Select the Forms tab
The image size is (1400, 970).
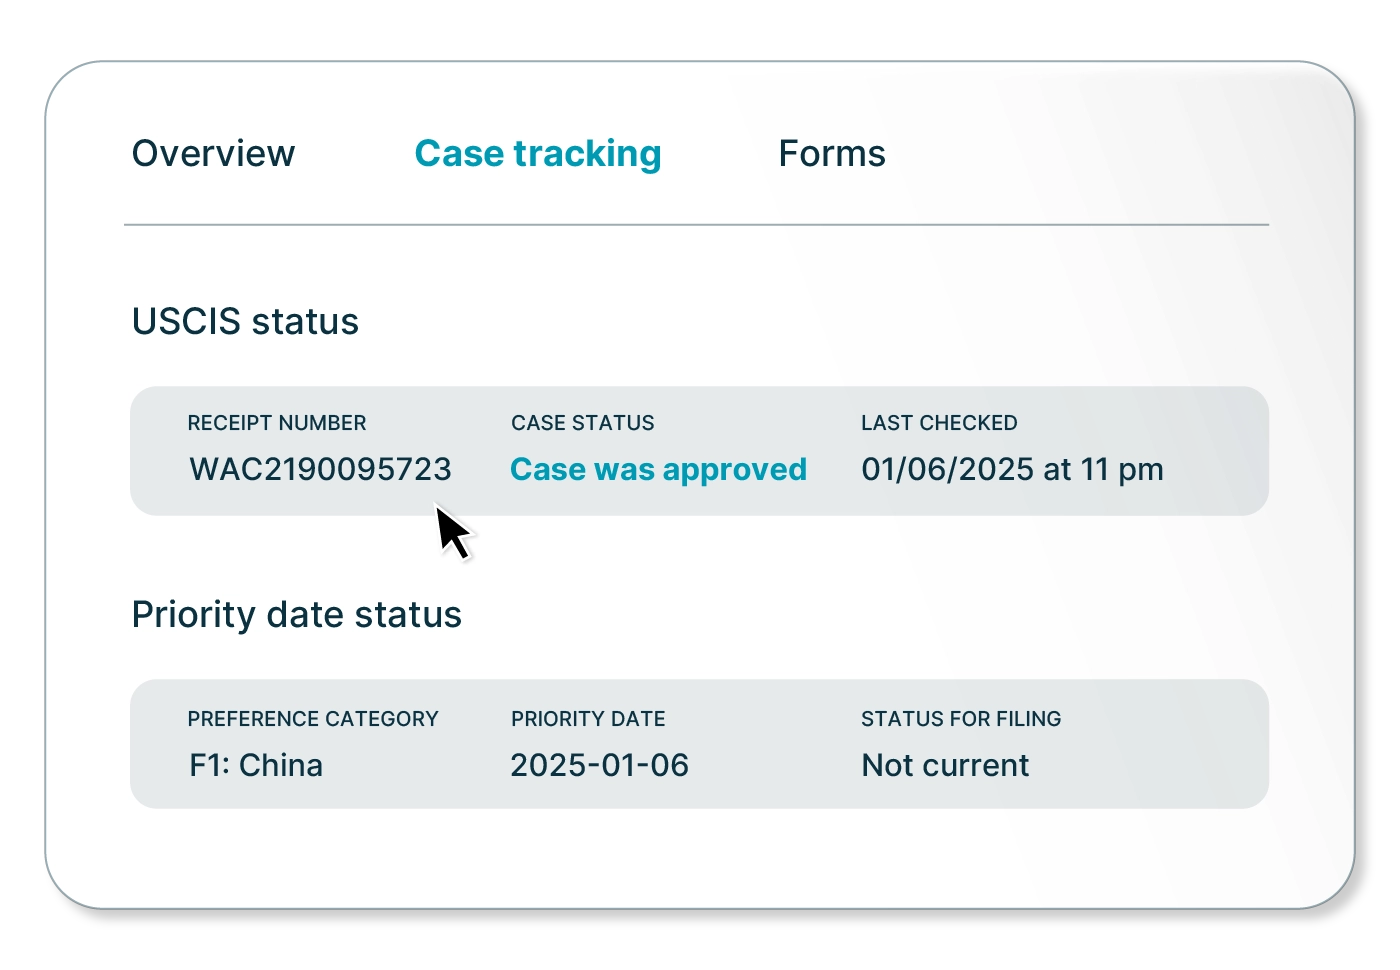point(831,153)
